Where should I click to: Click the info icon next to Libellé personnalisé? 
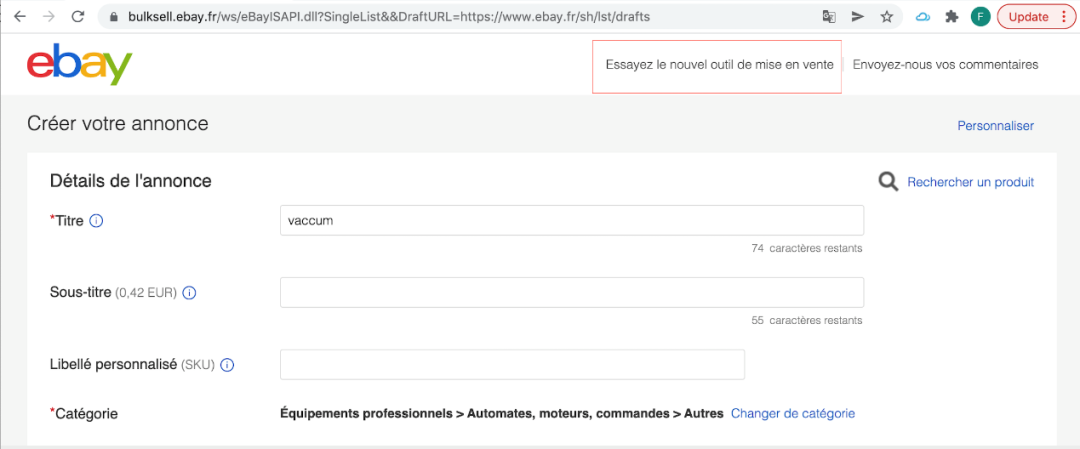(x=227, y=365)
